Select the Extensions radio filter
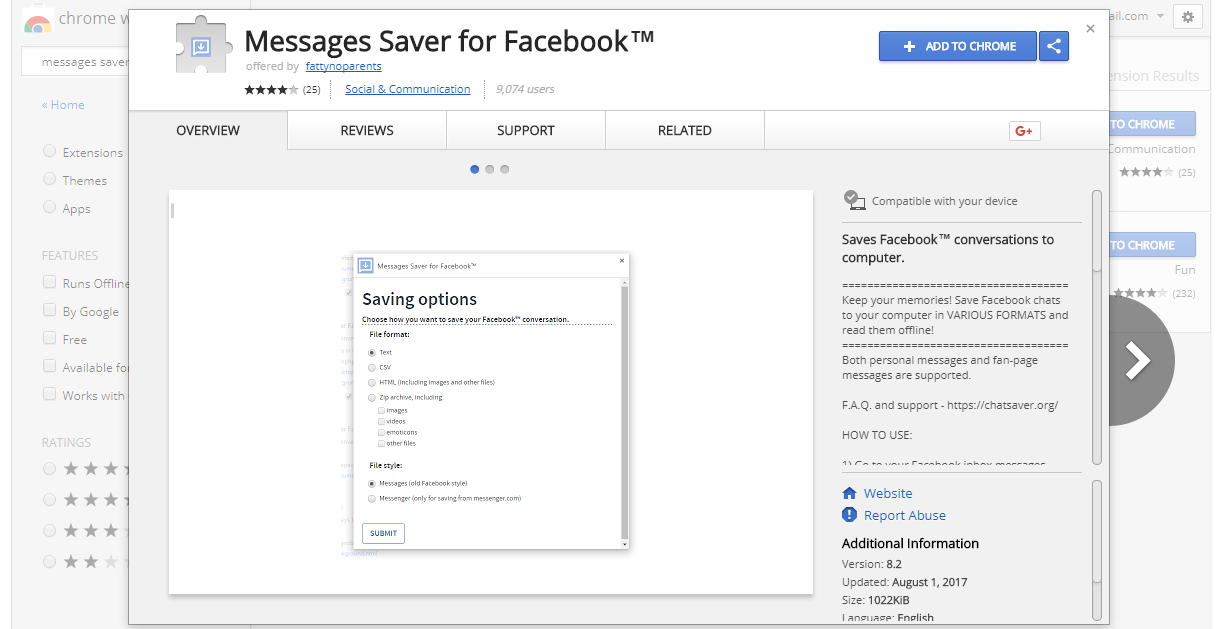Viewport: 1228px width, 629px height. [49, 152]
